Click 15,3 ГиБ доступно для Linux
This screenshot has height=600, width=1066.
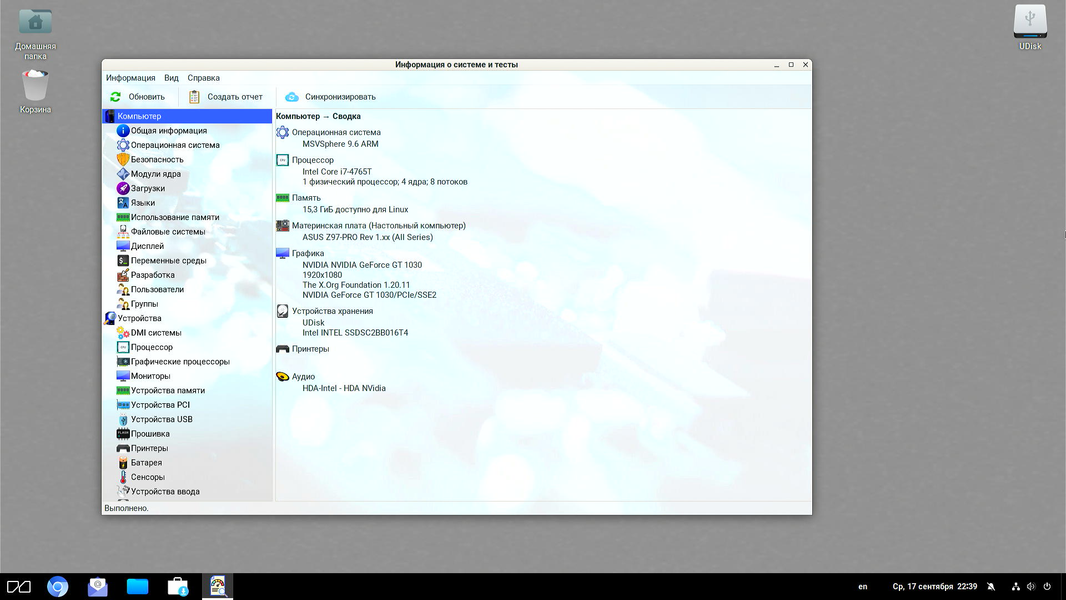click(356, 210)
